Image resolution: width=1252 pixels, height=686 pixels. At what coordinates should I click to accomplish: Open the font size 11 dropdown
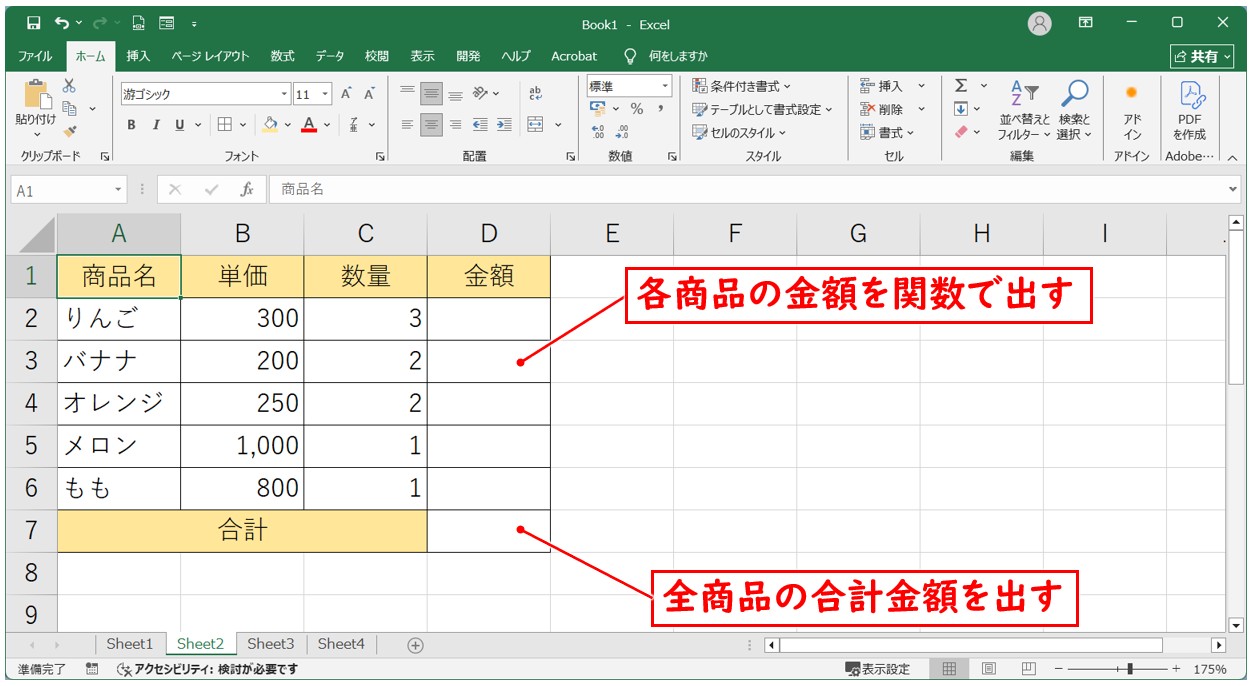click(327, 94)
